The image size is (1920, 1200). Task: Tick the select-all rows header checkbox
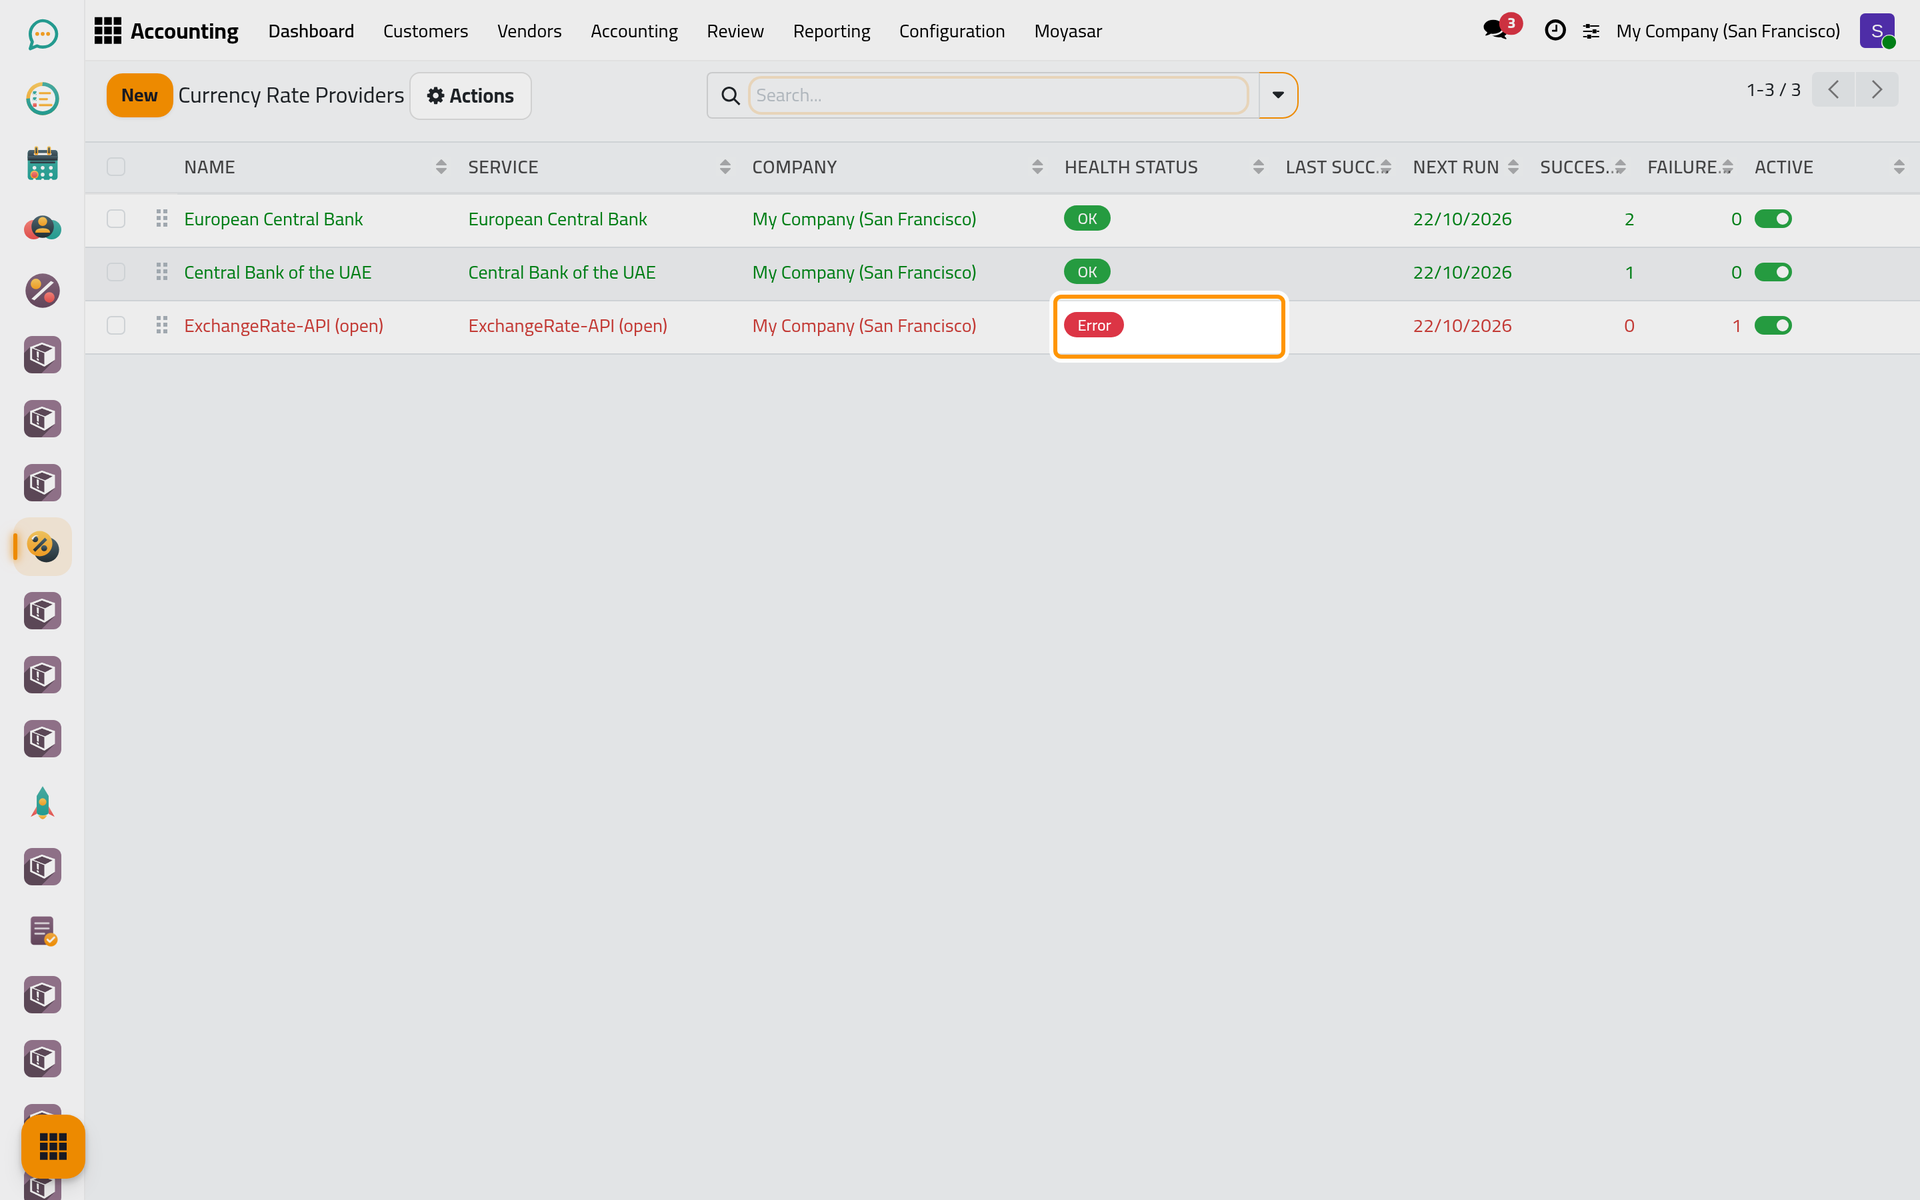(116, 167)
